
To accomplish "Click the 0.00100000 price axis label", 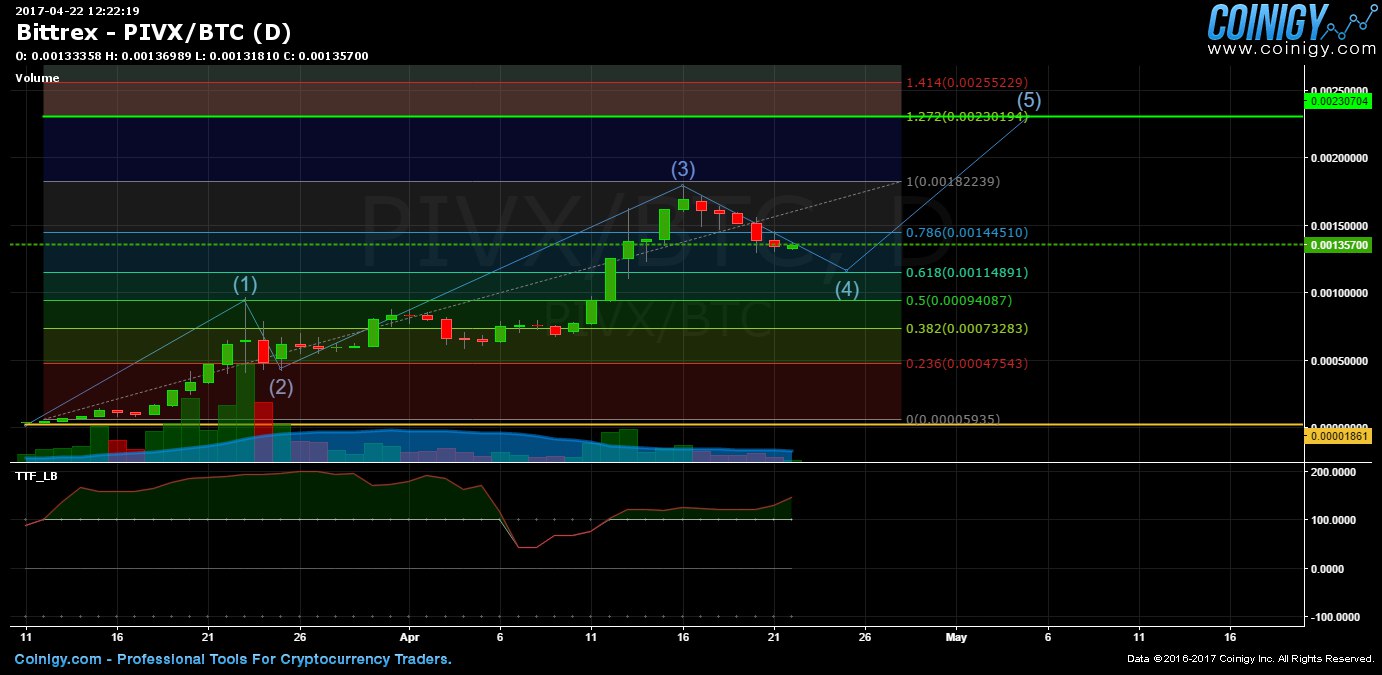I will pyautogui.click(x=1340, y=293).
